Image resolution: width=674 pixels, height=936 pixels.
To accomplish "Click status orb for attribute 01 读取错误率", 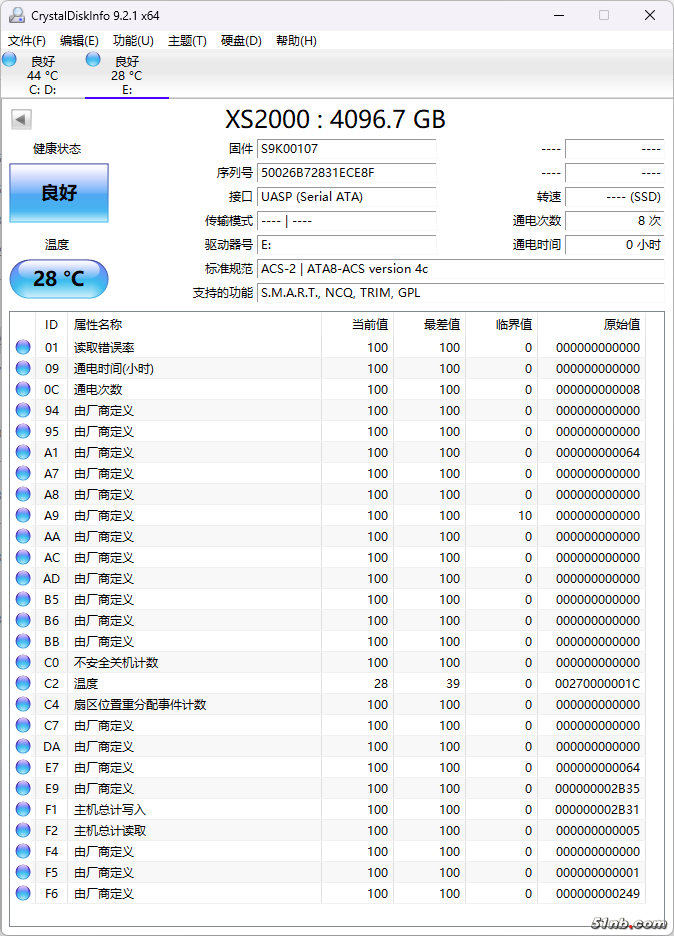I will tap(23, 348).
